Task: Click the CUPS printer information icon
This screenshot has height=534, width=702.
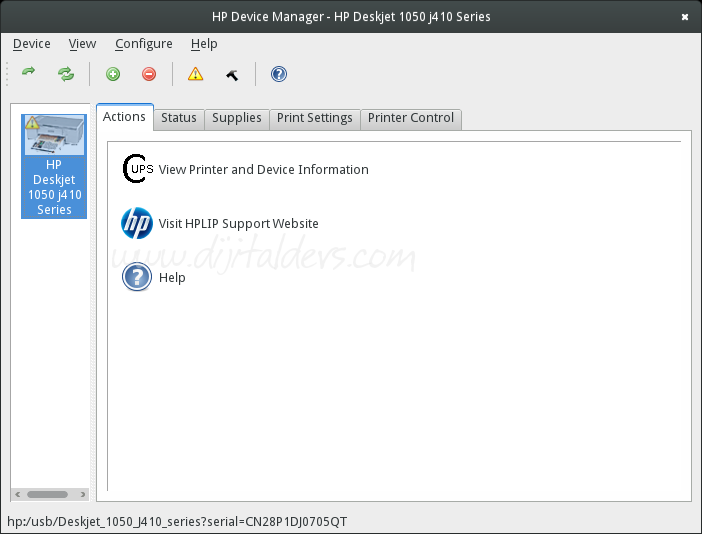Action: pos(137,169)
